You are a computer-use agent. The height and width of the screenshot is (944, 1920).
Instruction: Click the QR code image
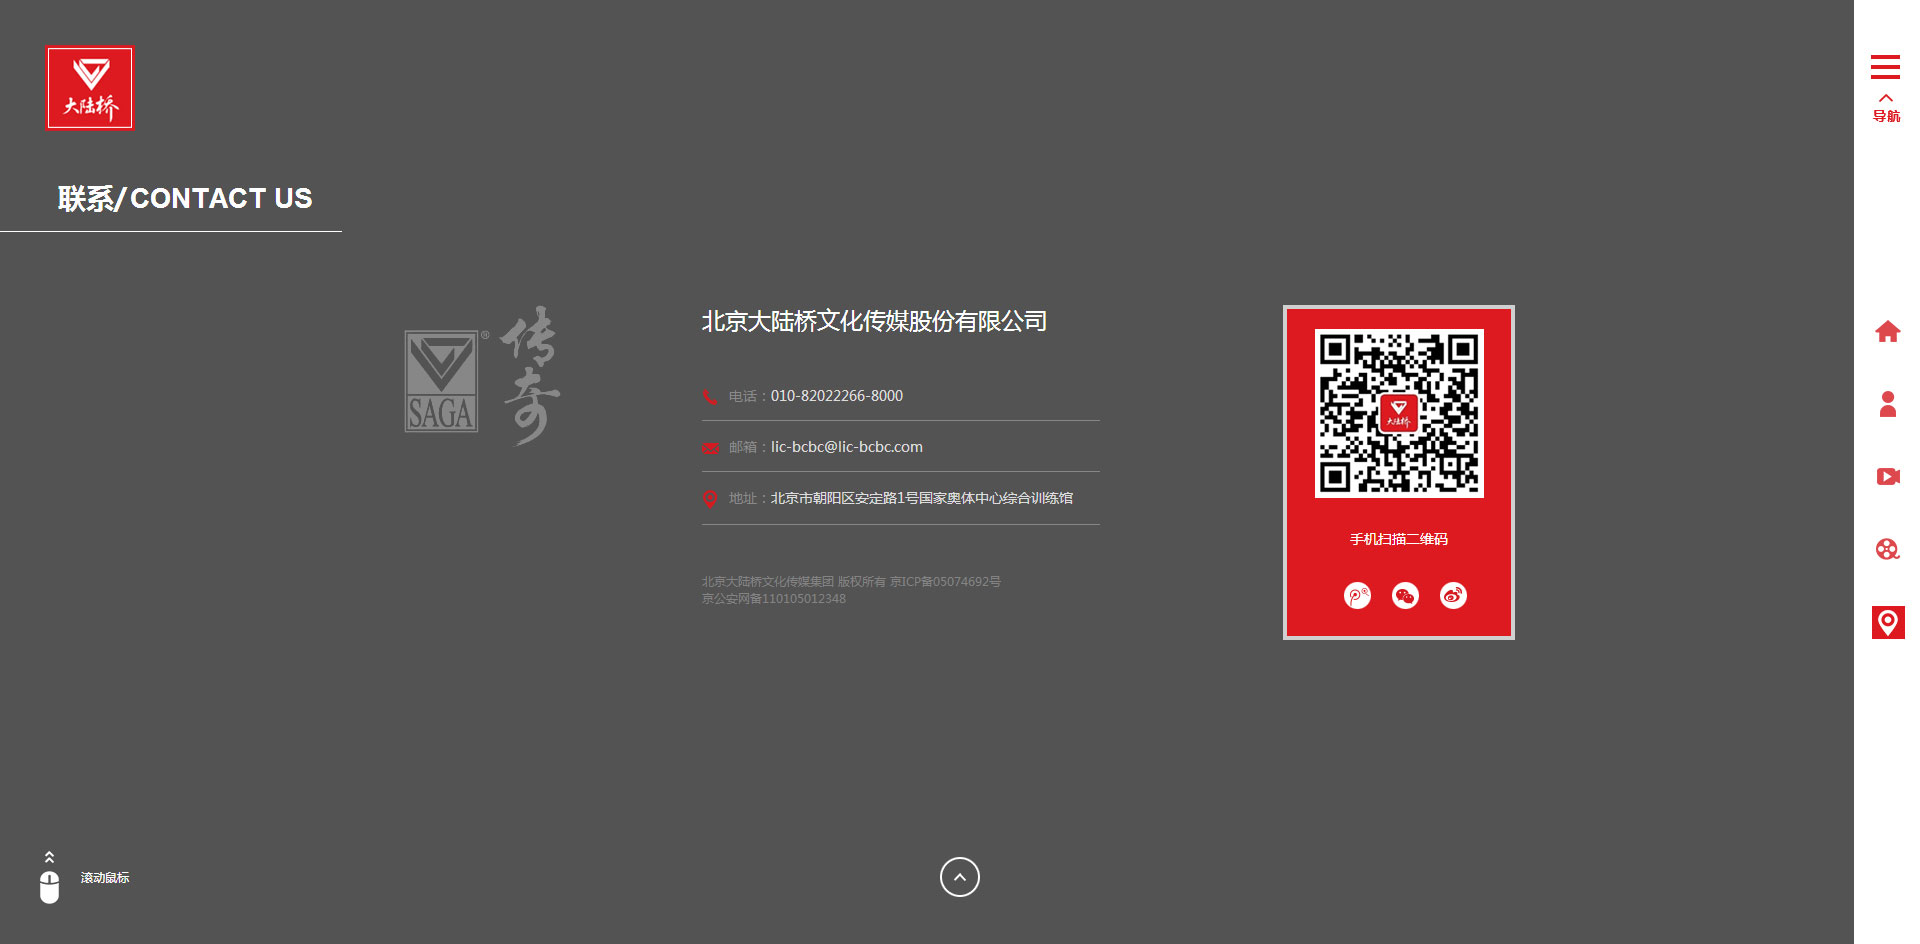coord(1399,413)
